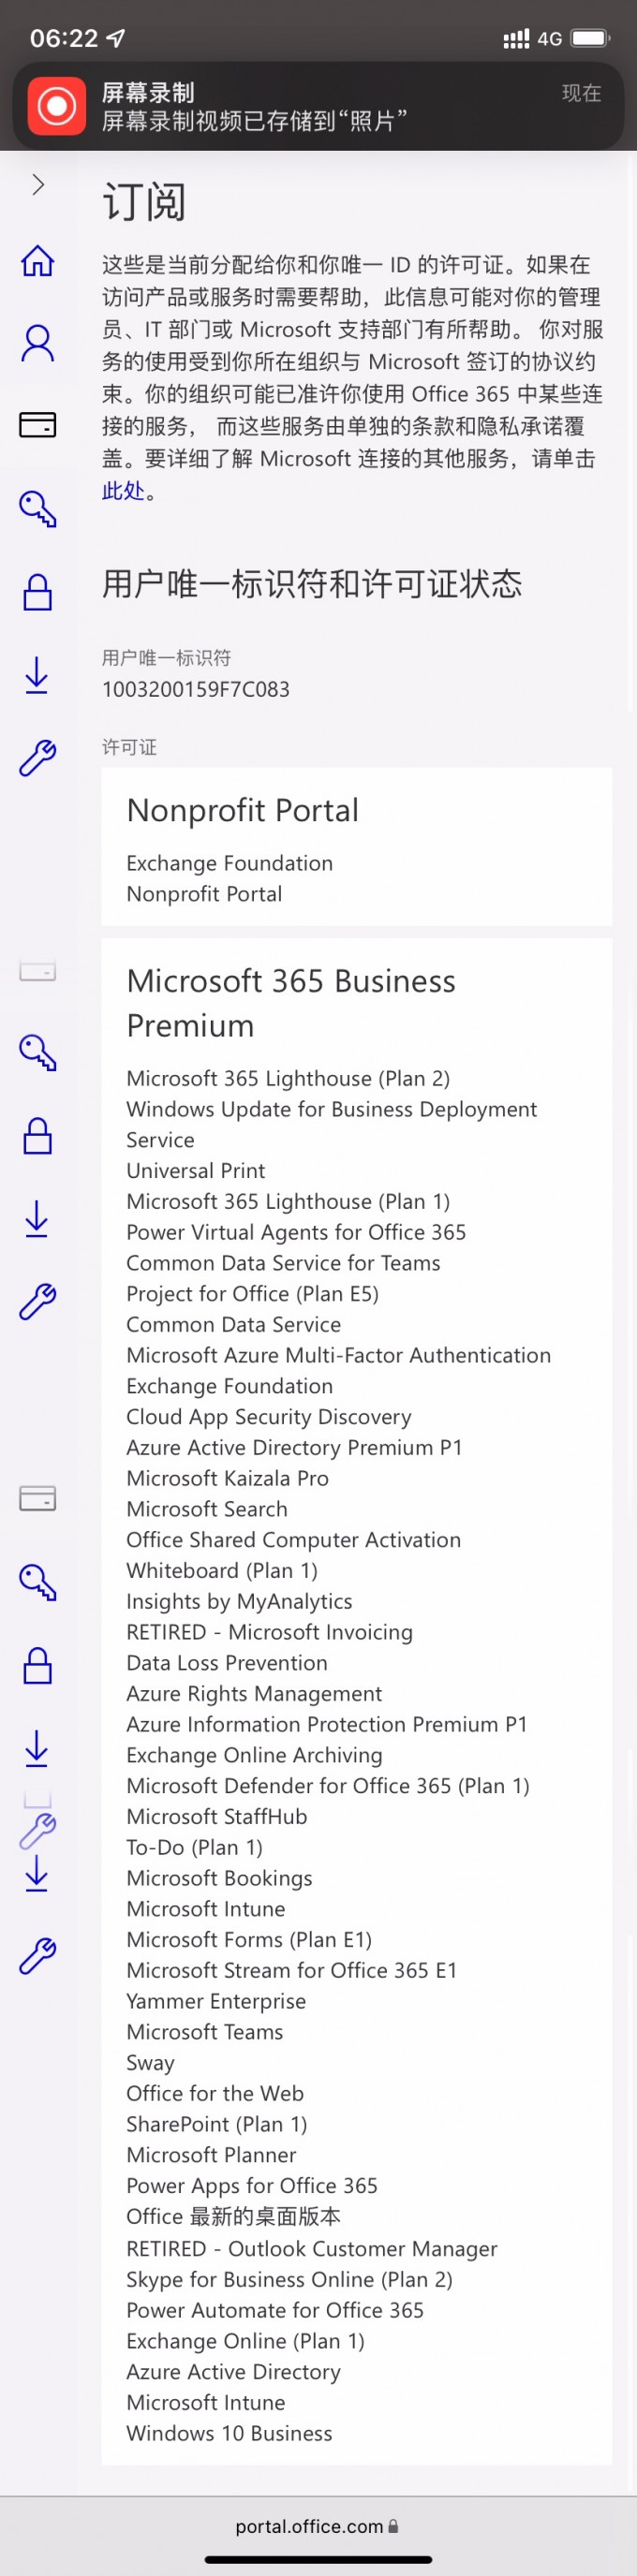The height and width of the screenshot is (2576, 637).
Task: Tap the user ID 1003200159F7C083
Action: pos(196,689)
